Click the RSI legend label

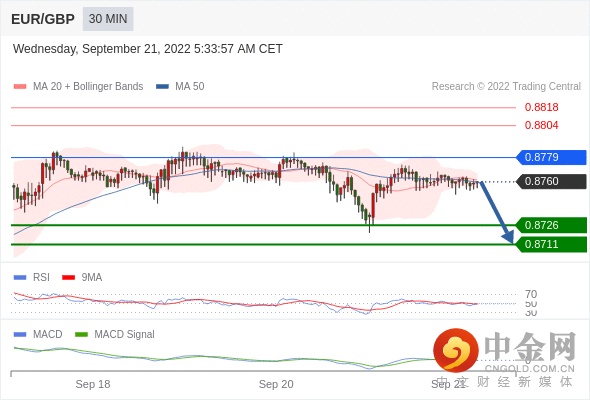tap(41, 278)
